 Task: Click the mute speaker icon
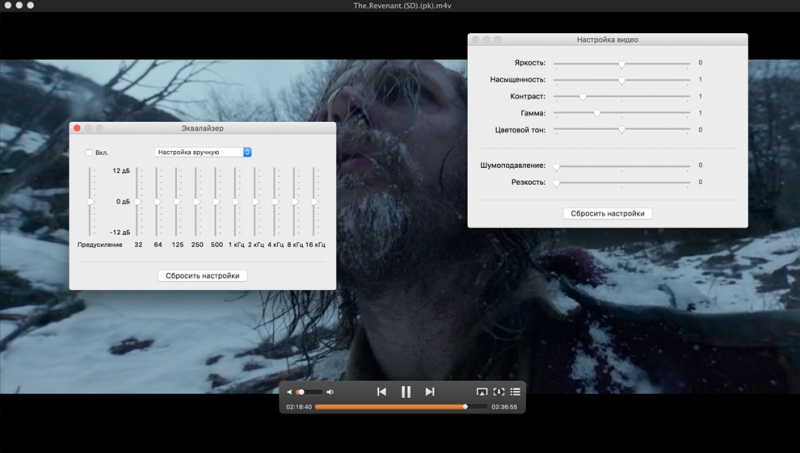pyautogui.click(x=289, y=392)
